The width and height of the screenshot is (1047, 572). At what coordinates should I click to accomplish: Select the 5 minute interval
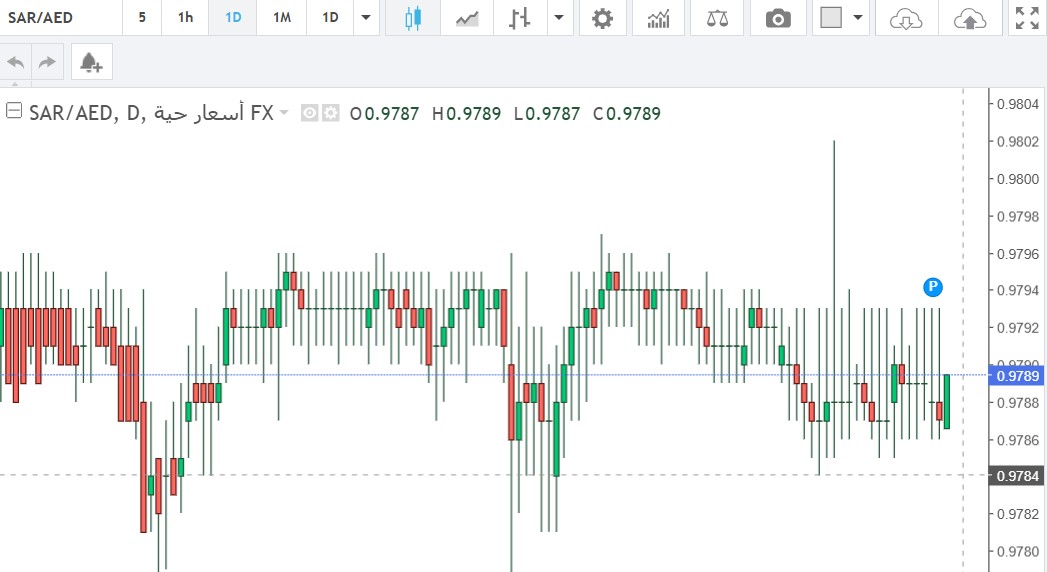[142, 17]
